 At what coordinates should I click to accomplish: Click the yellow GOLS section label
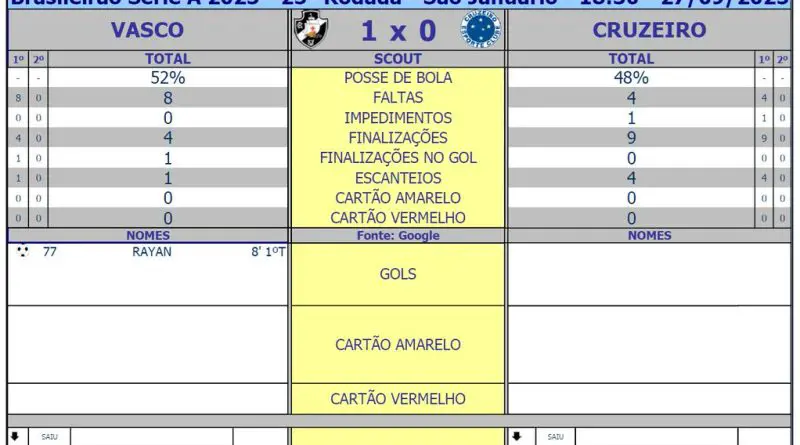pyautogui.click(x=398, y=274)
